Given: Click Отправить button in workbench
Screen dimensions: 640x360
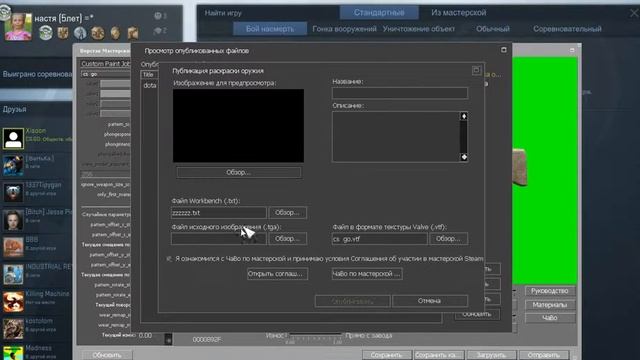Looking at the screenshot, I should tap(543, 355).
